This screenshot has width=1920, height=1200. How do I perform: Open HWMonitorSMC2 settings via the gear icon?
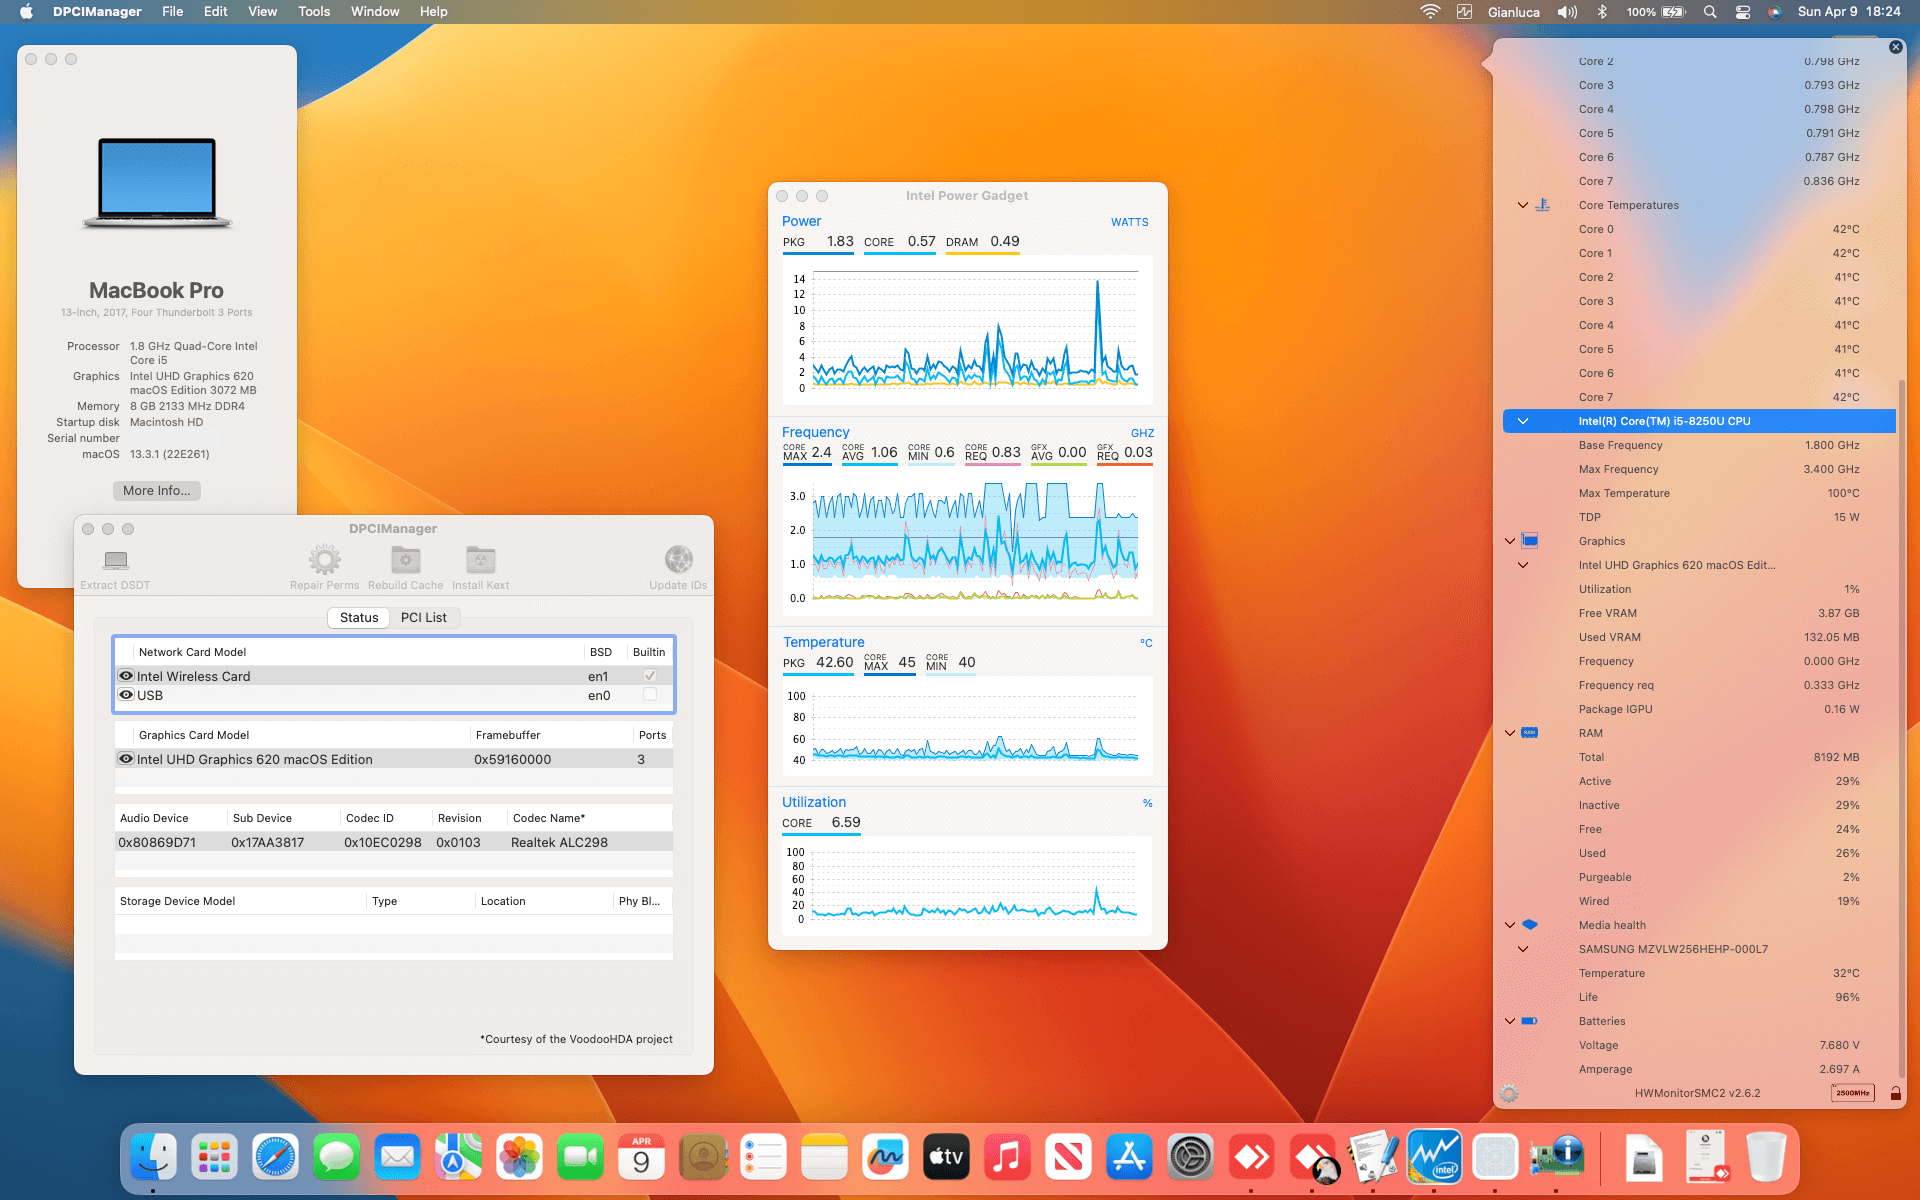1508,1093
